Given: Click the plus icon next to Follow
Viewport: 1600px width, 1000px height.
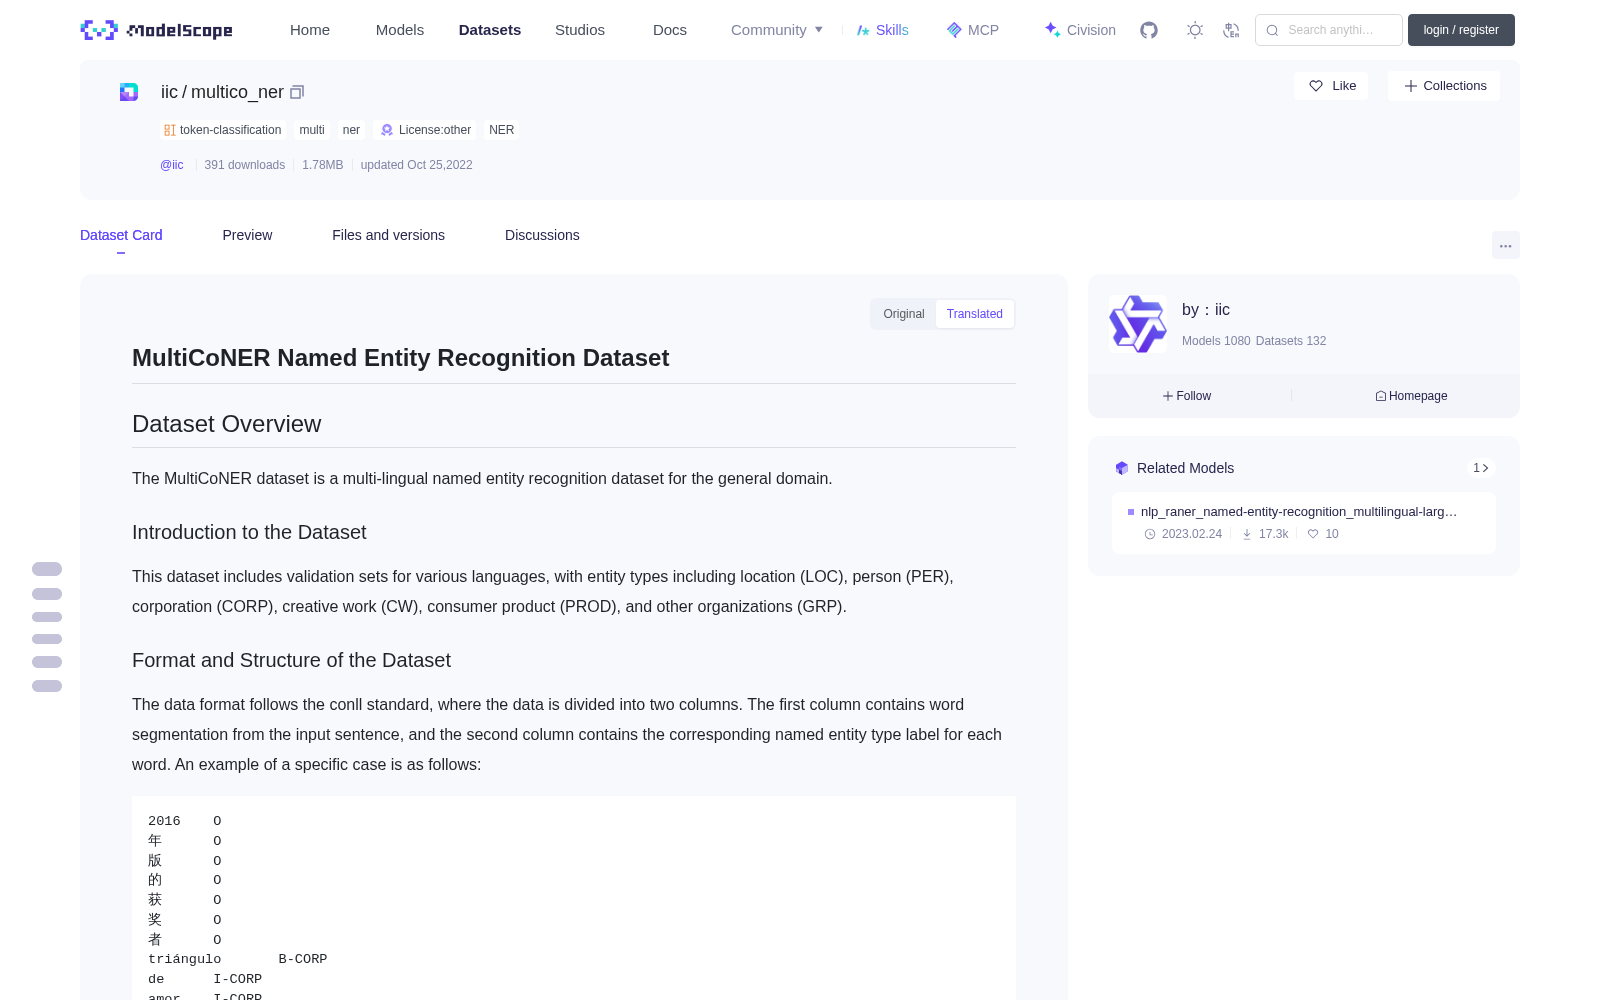Looking at the screenshot, I should [x=1168, y=396].
